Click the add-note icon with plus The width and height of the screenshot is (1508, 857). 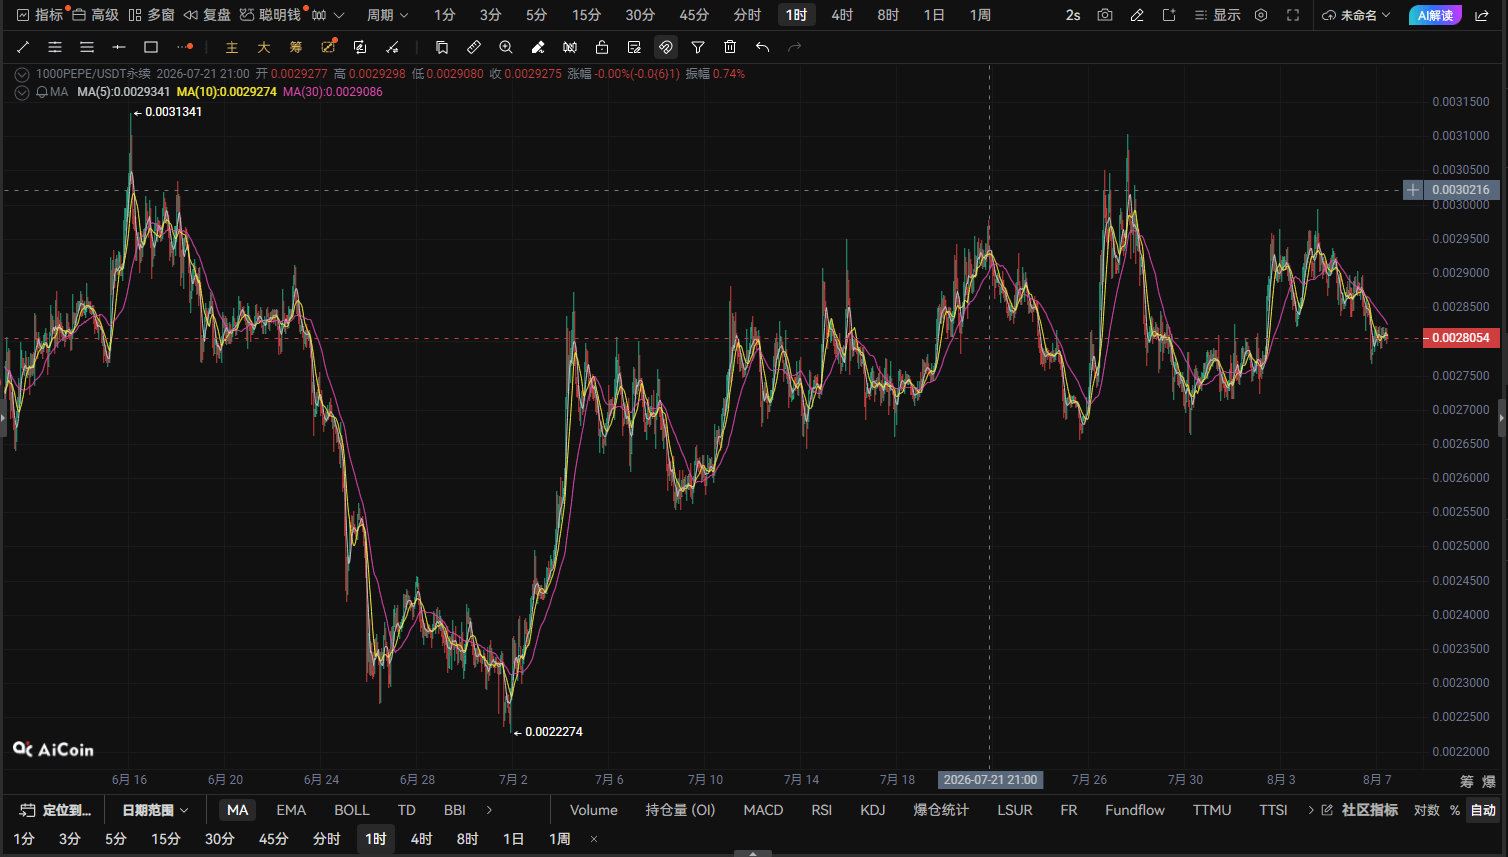coord(1169,15)
